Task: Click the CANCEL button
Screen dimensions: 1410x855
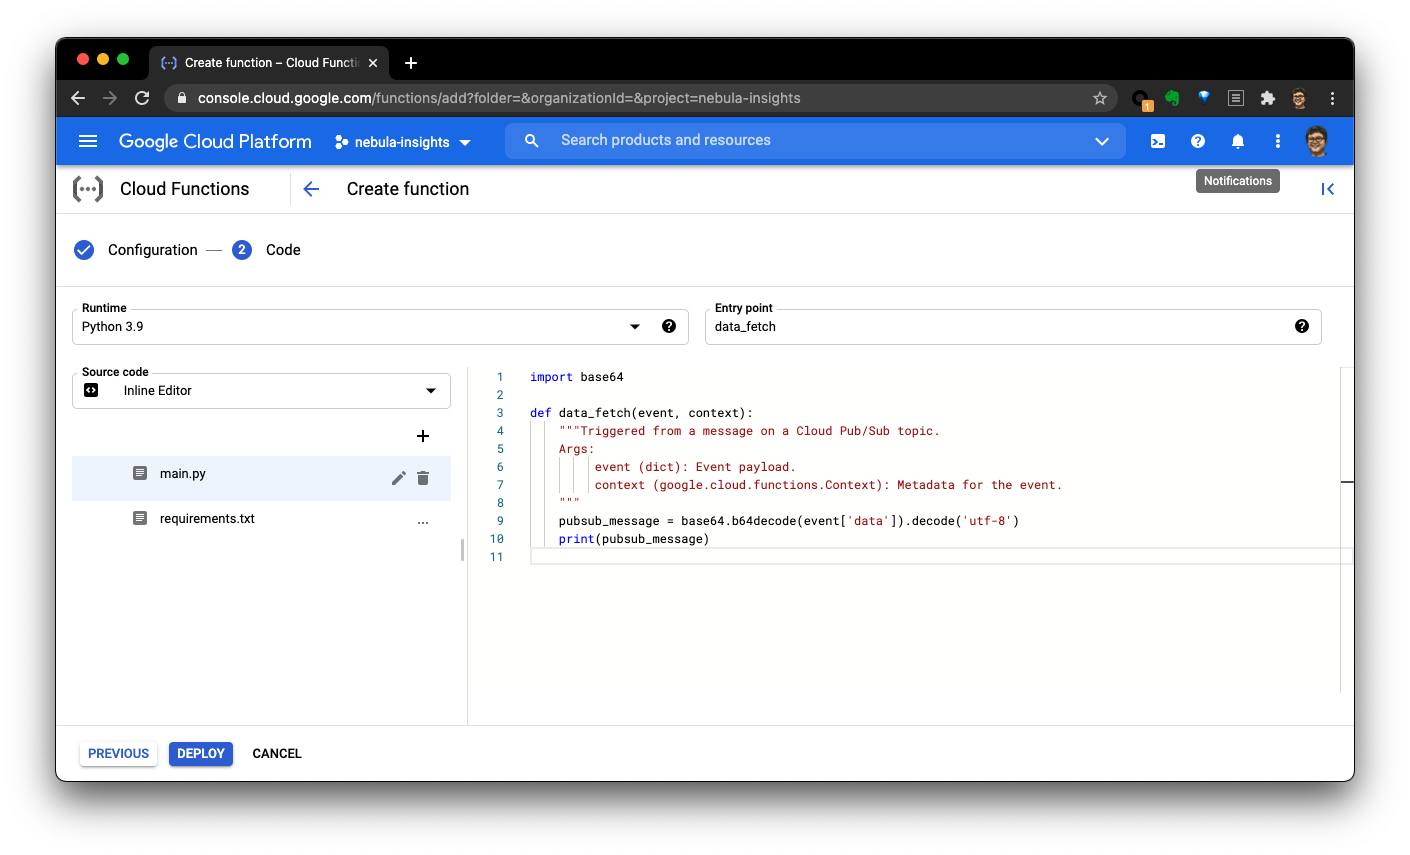Action: pyautogui.click(x=277, y=754)
